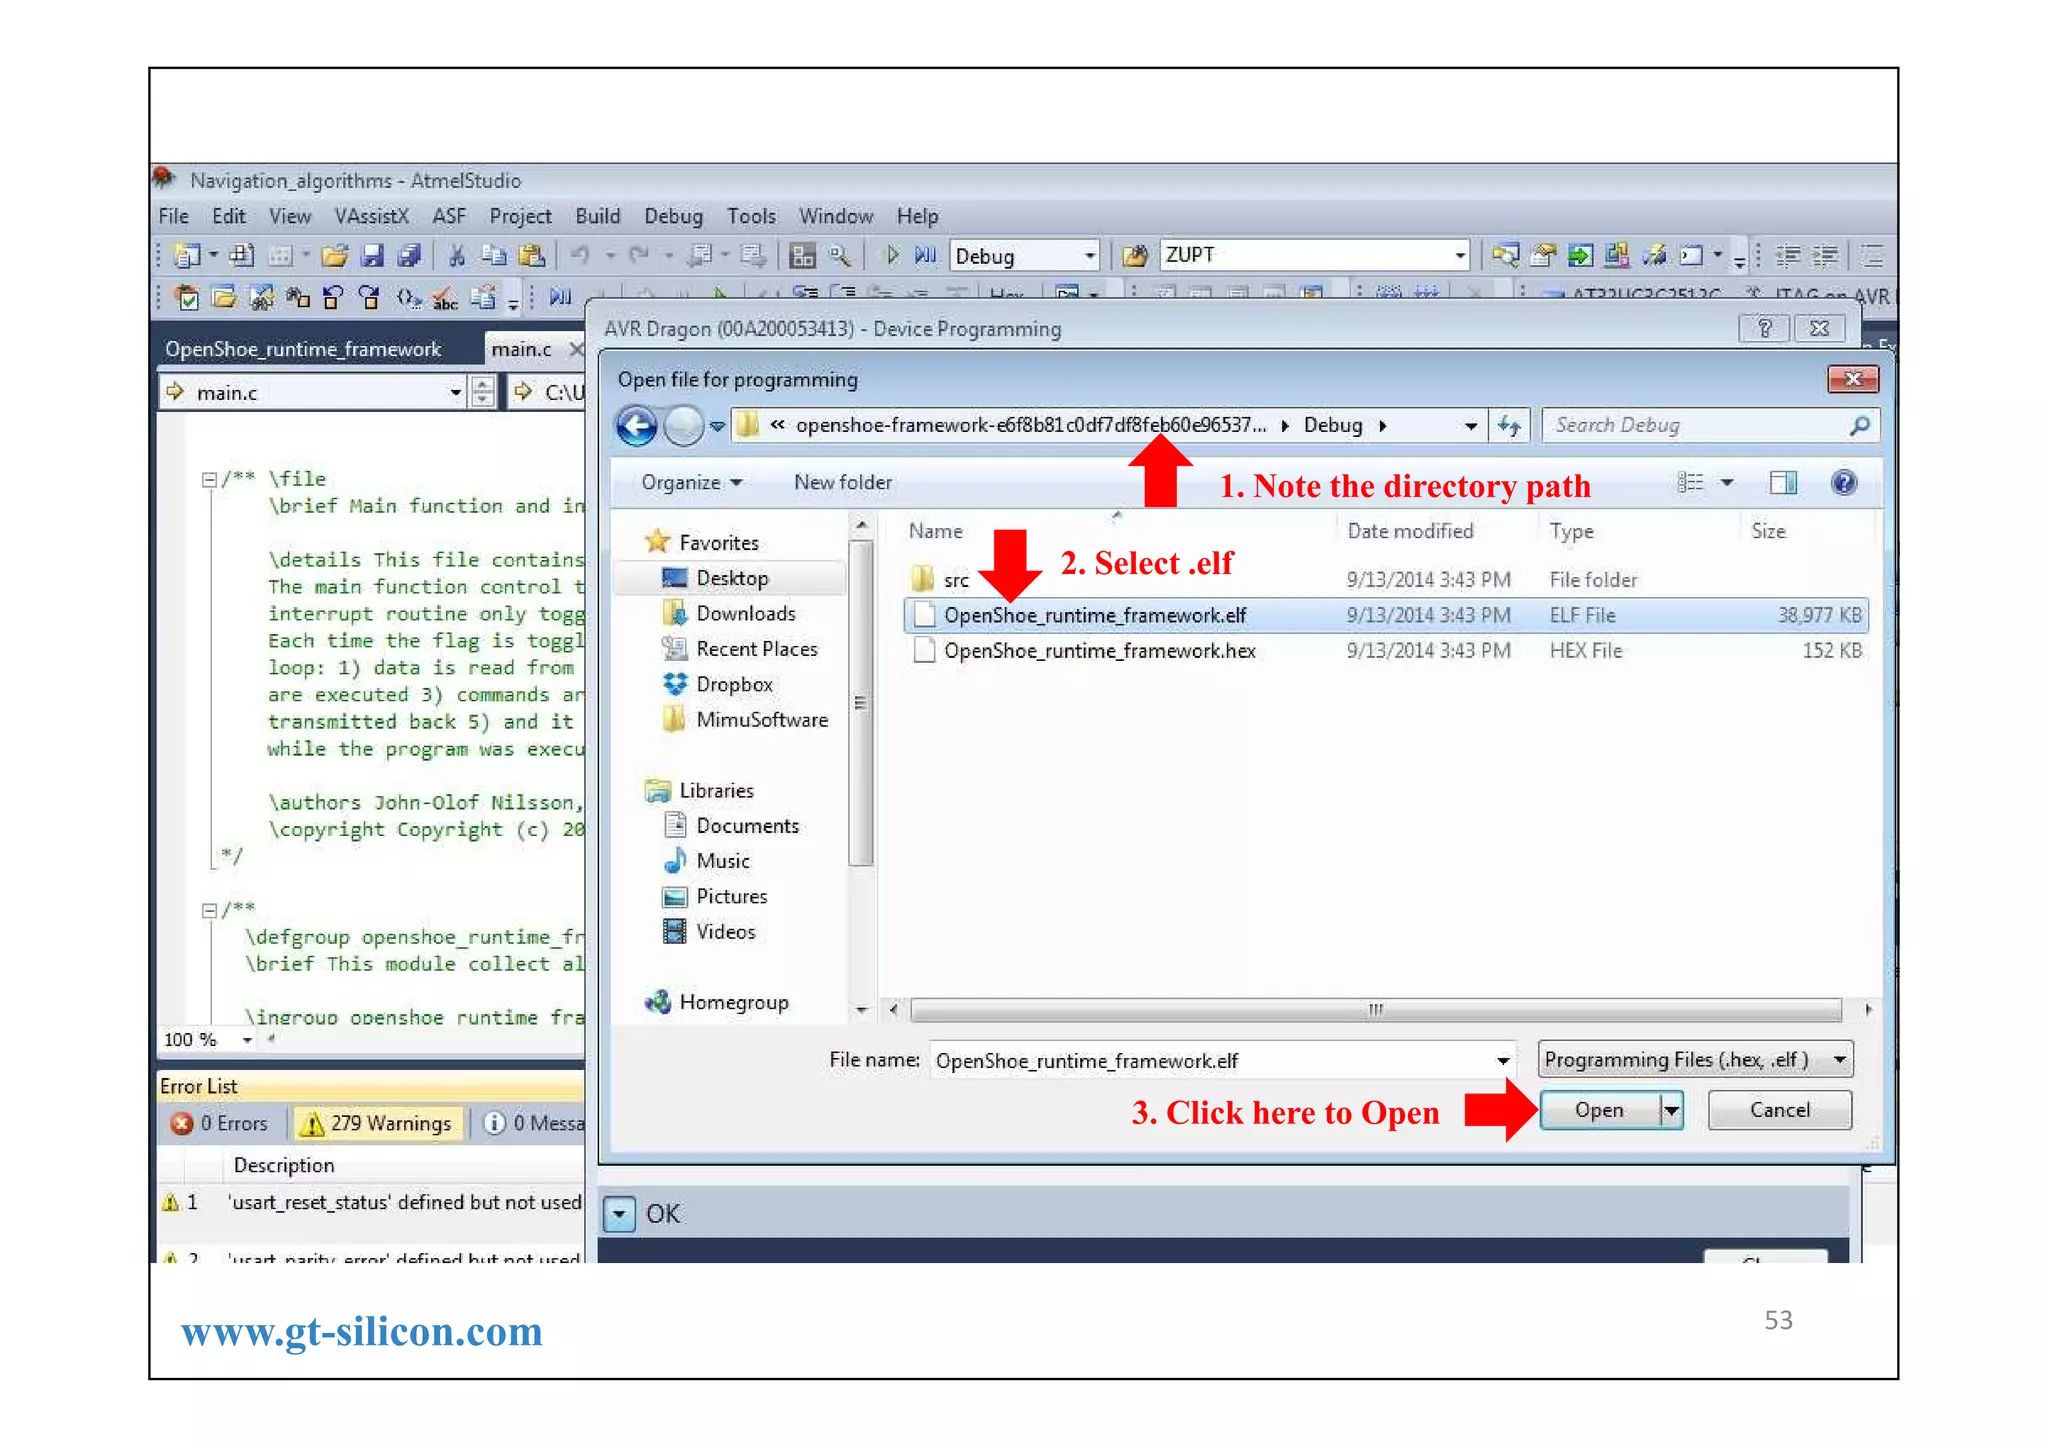Viewport: 2048px width, 1447px height.
Task: Click the preview pane icon
Action: pyautogui.click(x=1782, y=483)
